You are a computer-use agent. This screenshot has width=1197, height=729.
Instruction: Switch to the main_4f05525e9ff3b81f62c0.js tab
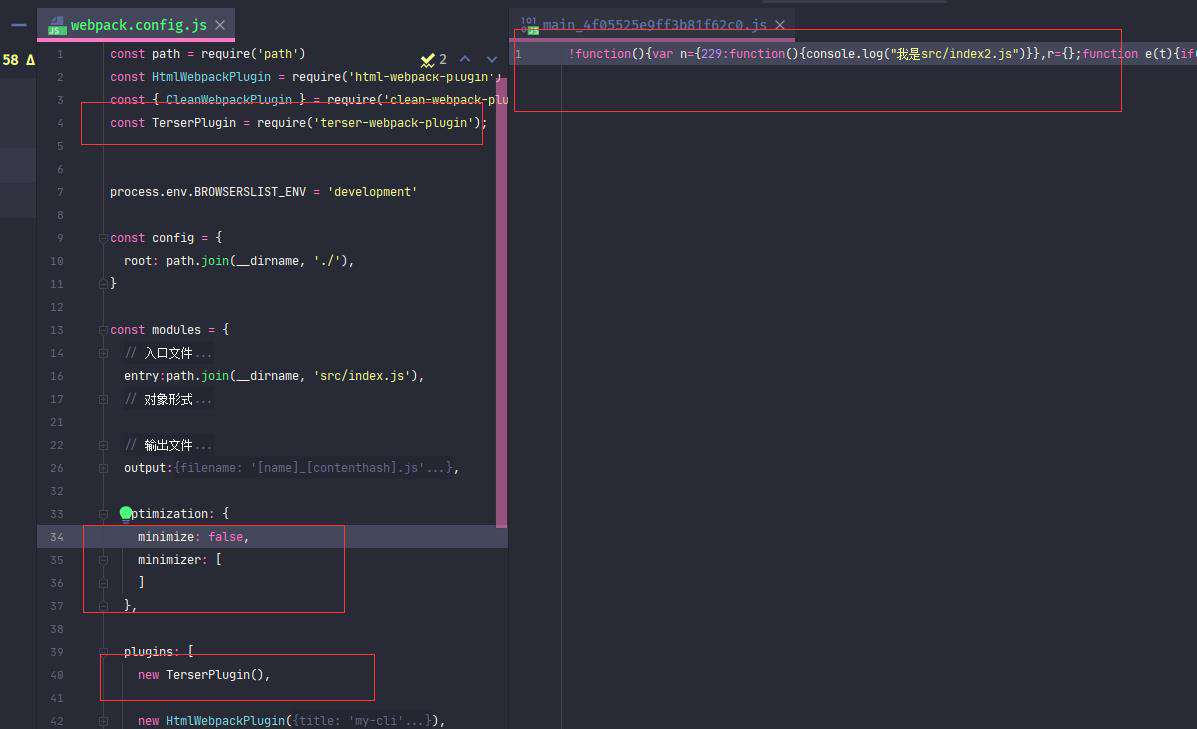coord(654,25)
